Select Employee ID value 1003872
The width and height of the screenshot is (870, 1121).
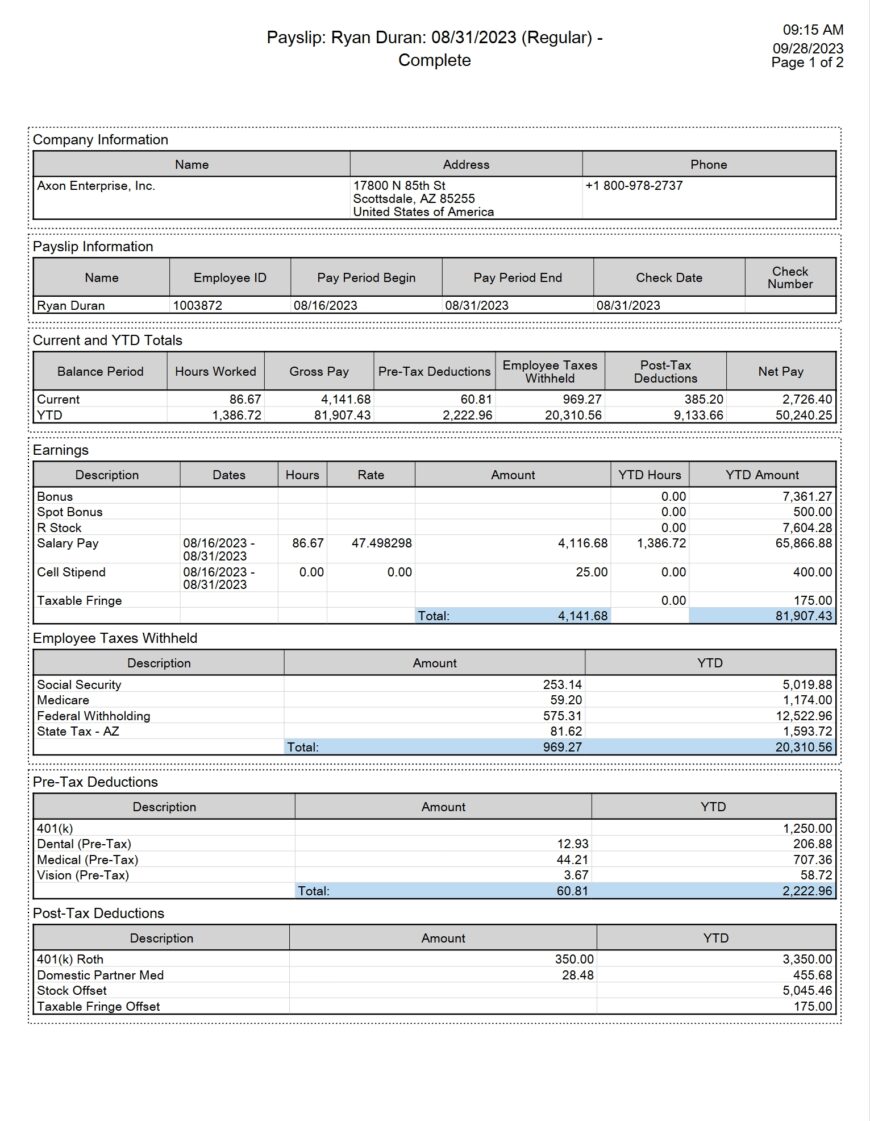click(x=198, y=305)
